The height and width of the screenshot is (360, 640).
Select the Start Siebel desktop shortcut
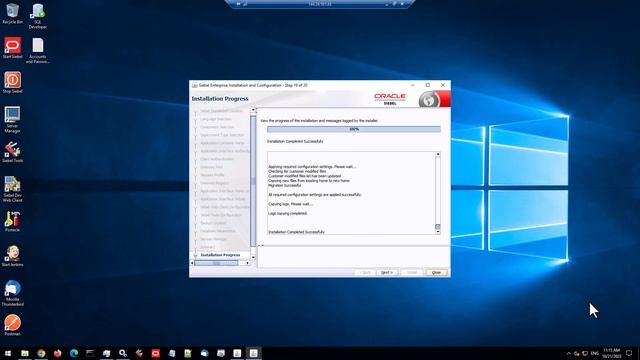[x=12, y=48]
